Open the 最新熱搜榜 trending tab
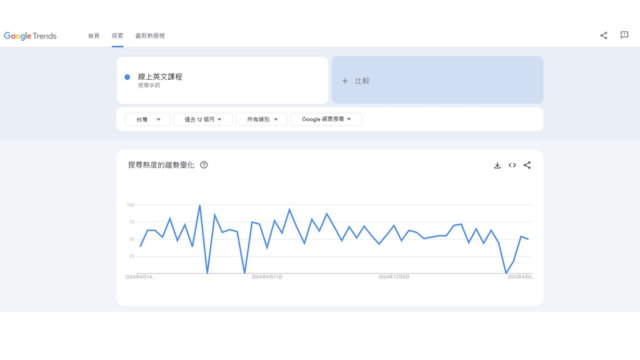 click(150, 36)
